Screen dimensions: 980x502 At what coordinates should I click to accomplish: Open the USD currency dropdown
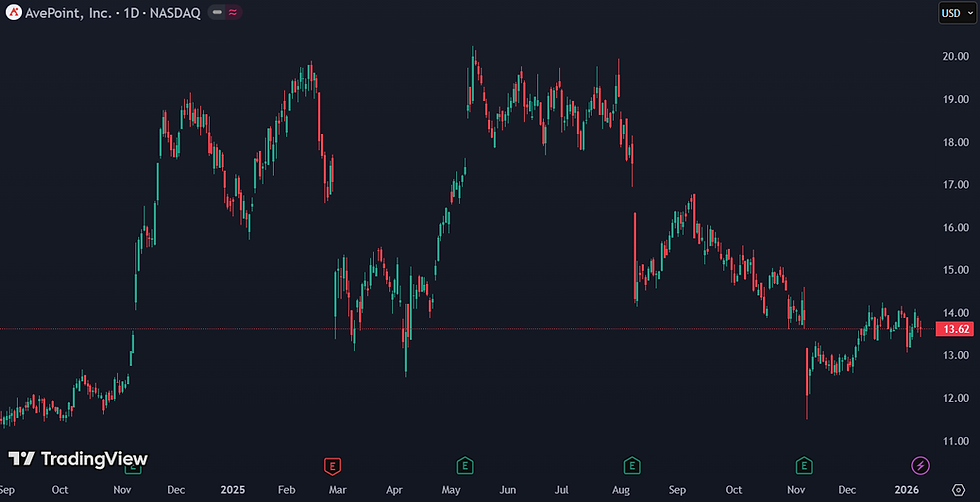click(958, 13)
